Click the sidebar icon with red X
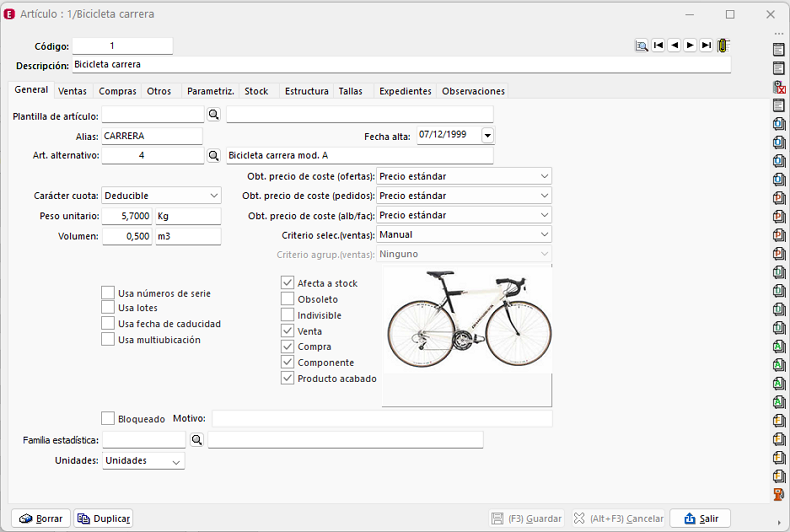This screenshot has width=790, height=532. click(779, 87)
